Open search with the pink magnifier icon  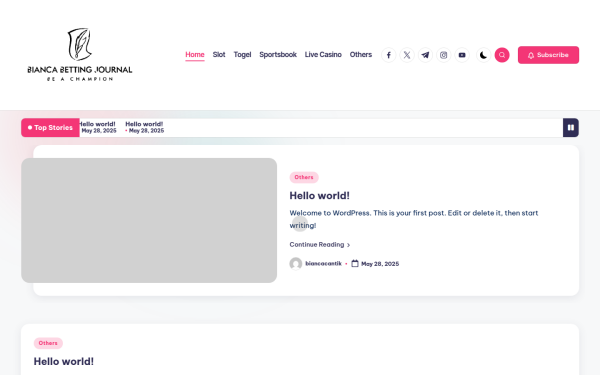click(502, 55)
